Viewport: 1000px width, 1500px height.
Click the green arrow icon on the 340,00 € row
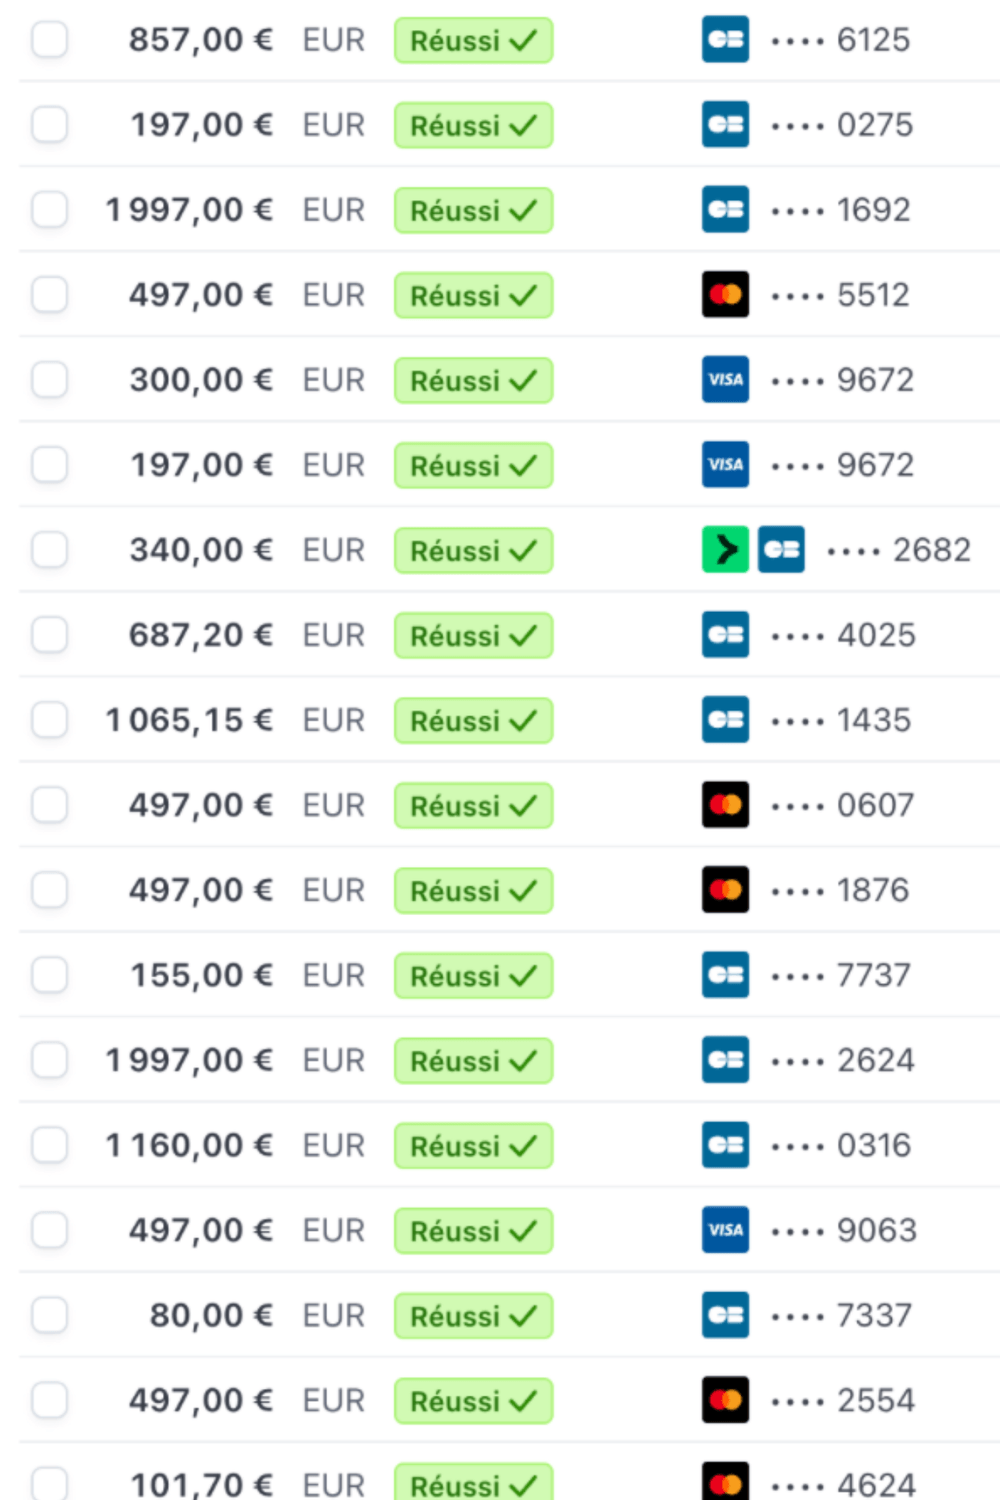pos(725,550)
